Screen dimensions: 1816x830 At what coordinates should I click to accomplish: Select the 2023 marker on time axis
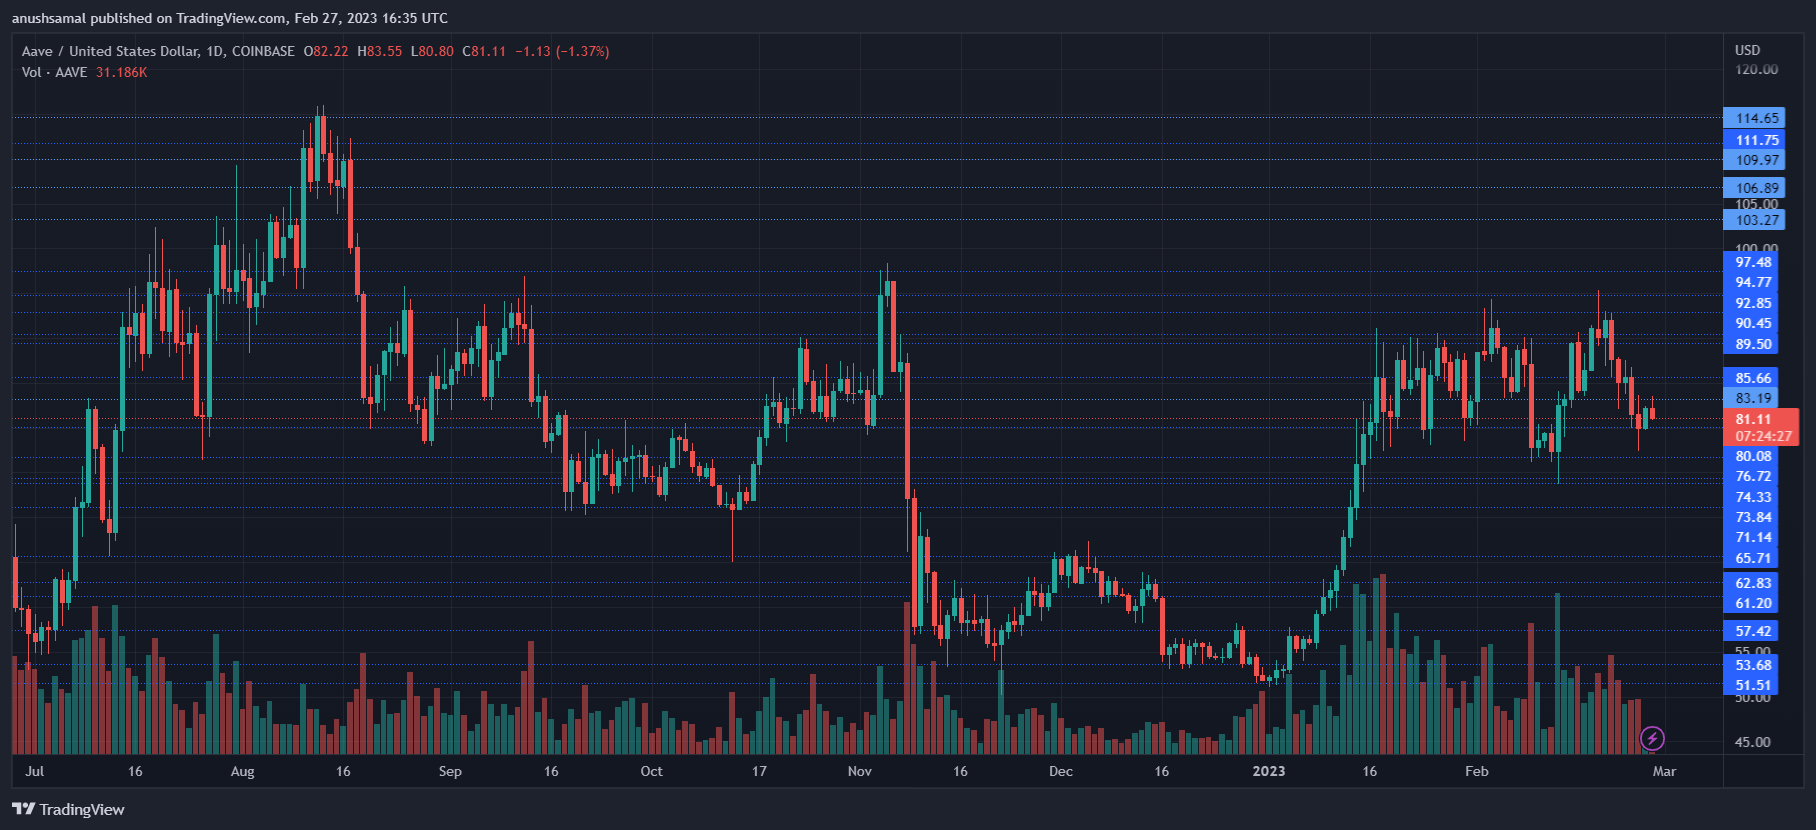point(1268,771)
